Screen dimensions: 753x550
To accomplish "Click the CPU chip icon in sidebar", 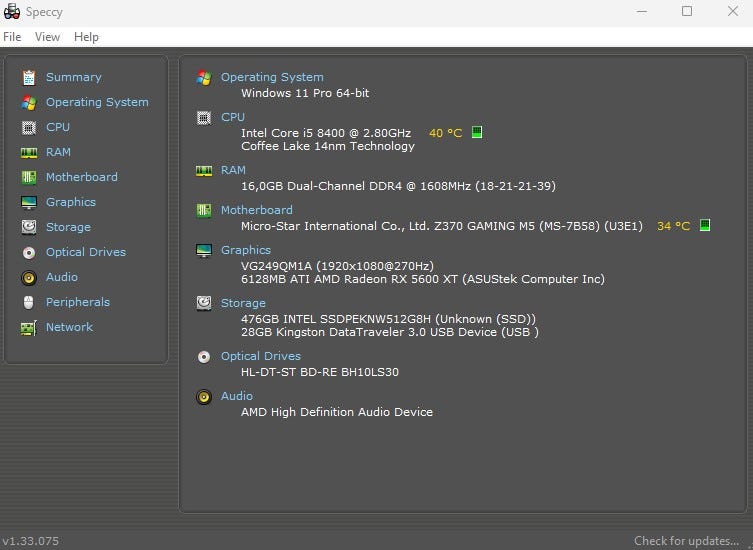I will pos(28,127).
